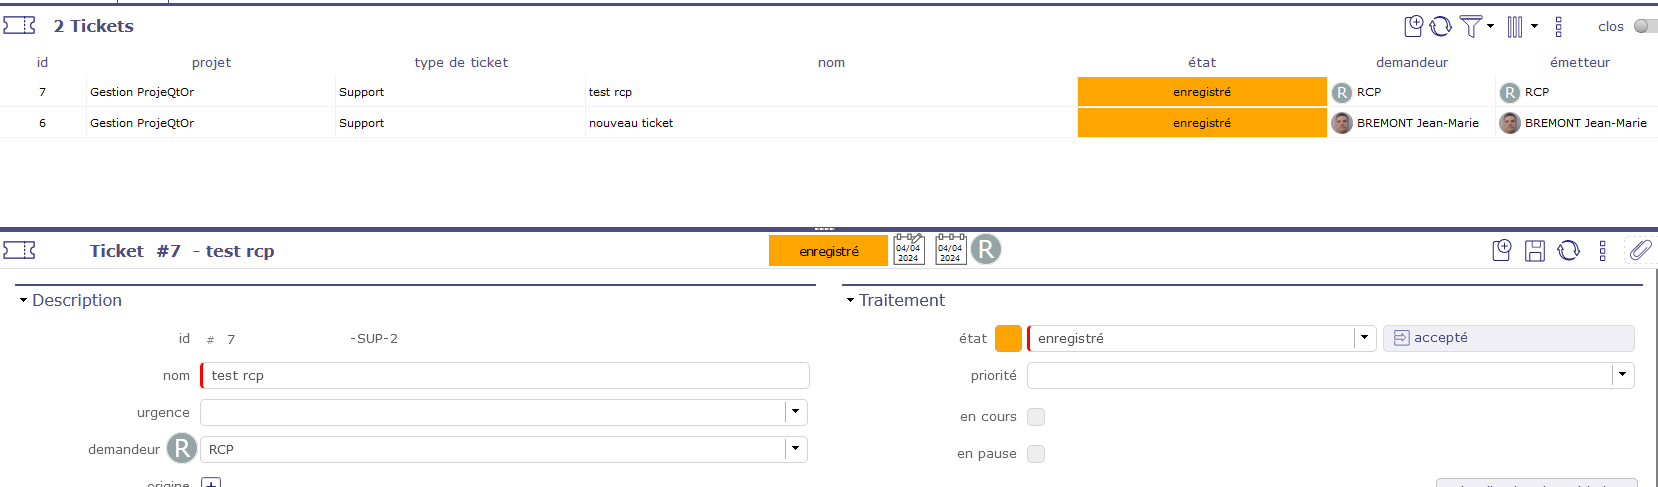Click the new ticket icon in the list toolbar
The height and width of the screenshot is (487, 1658).
click(1413, 27)
